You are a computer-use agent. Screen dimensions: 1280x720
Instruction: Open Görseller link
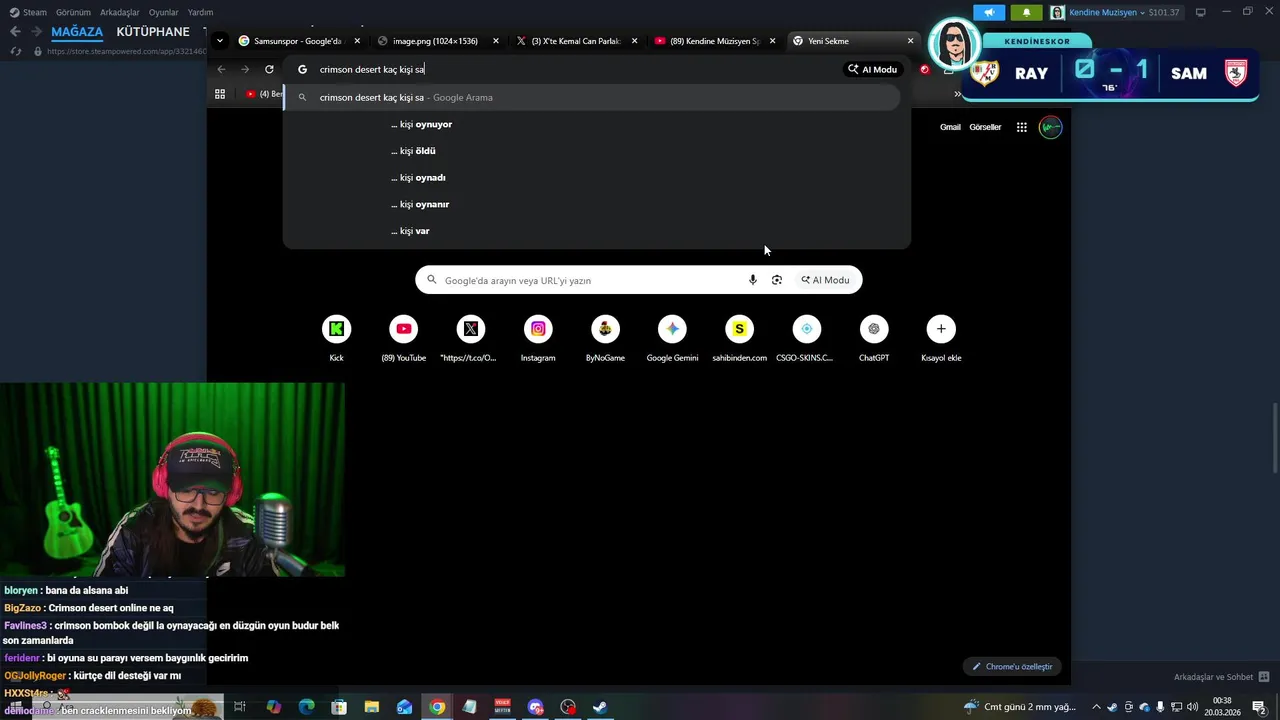pos(985,127)
